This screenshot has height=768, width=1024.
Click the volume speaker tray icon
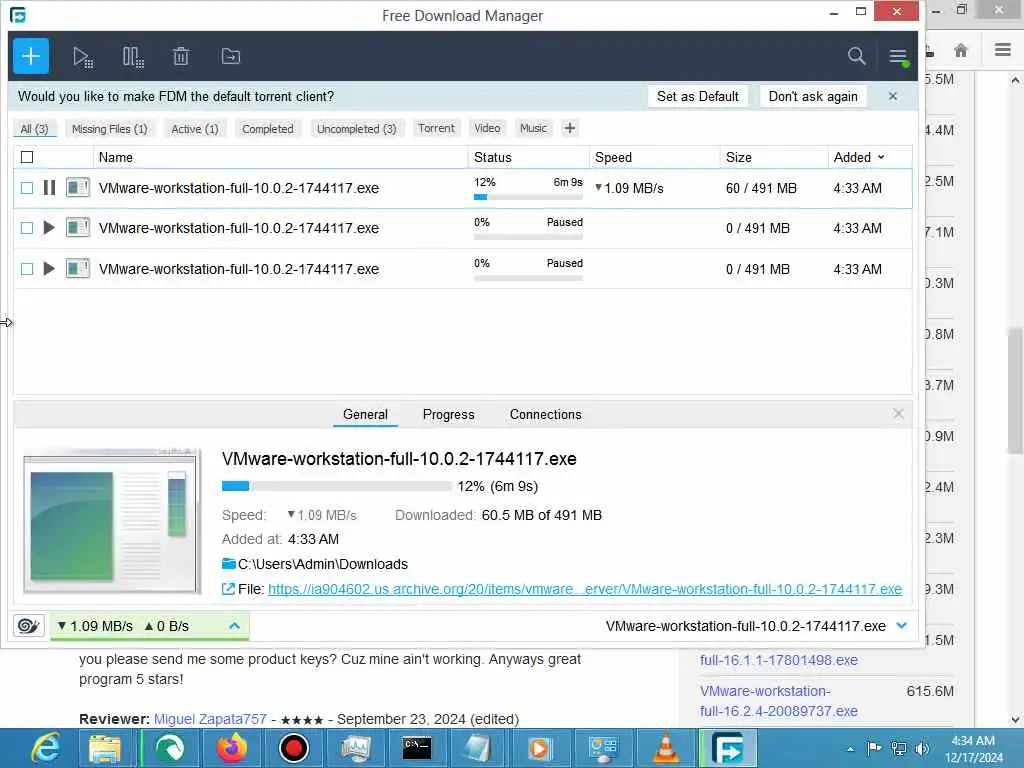(922, 748)
